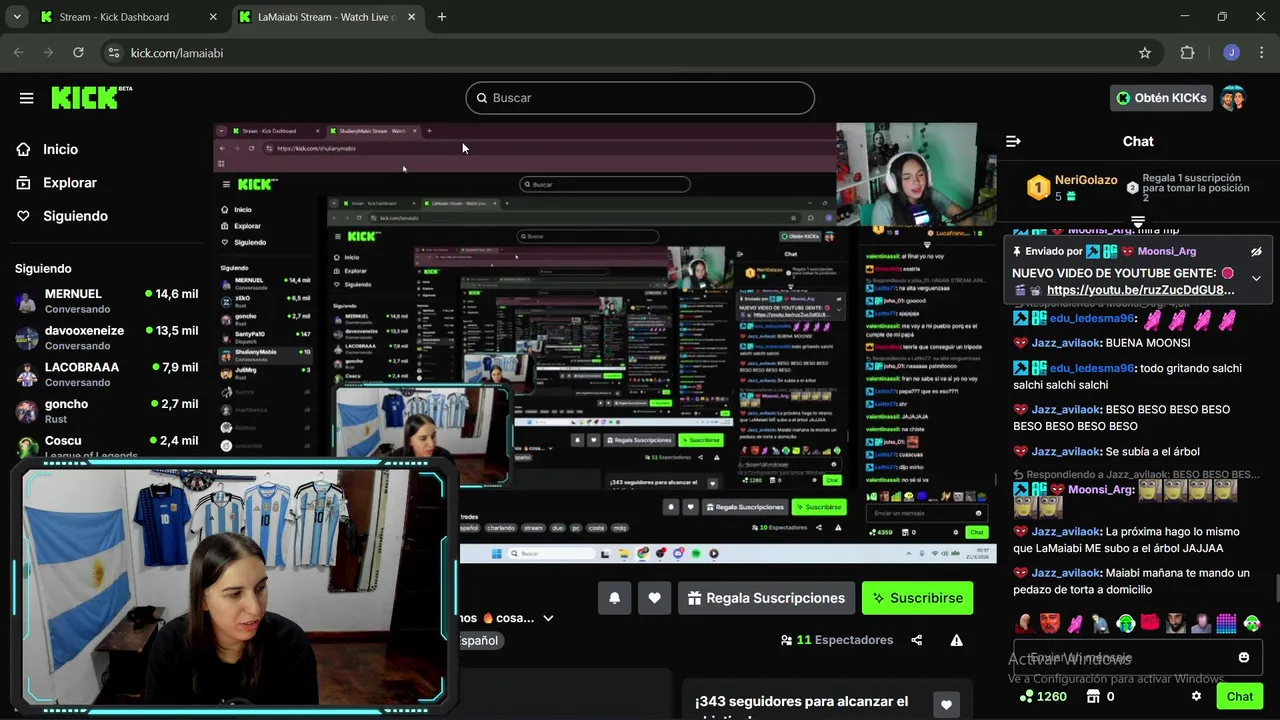Viewport: 1280px width, 720px height.
Task: Hide the pinned message with the eye-slash icon
Action: (1256, 252)
